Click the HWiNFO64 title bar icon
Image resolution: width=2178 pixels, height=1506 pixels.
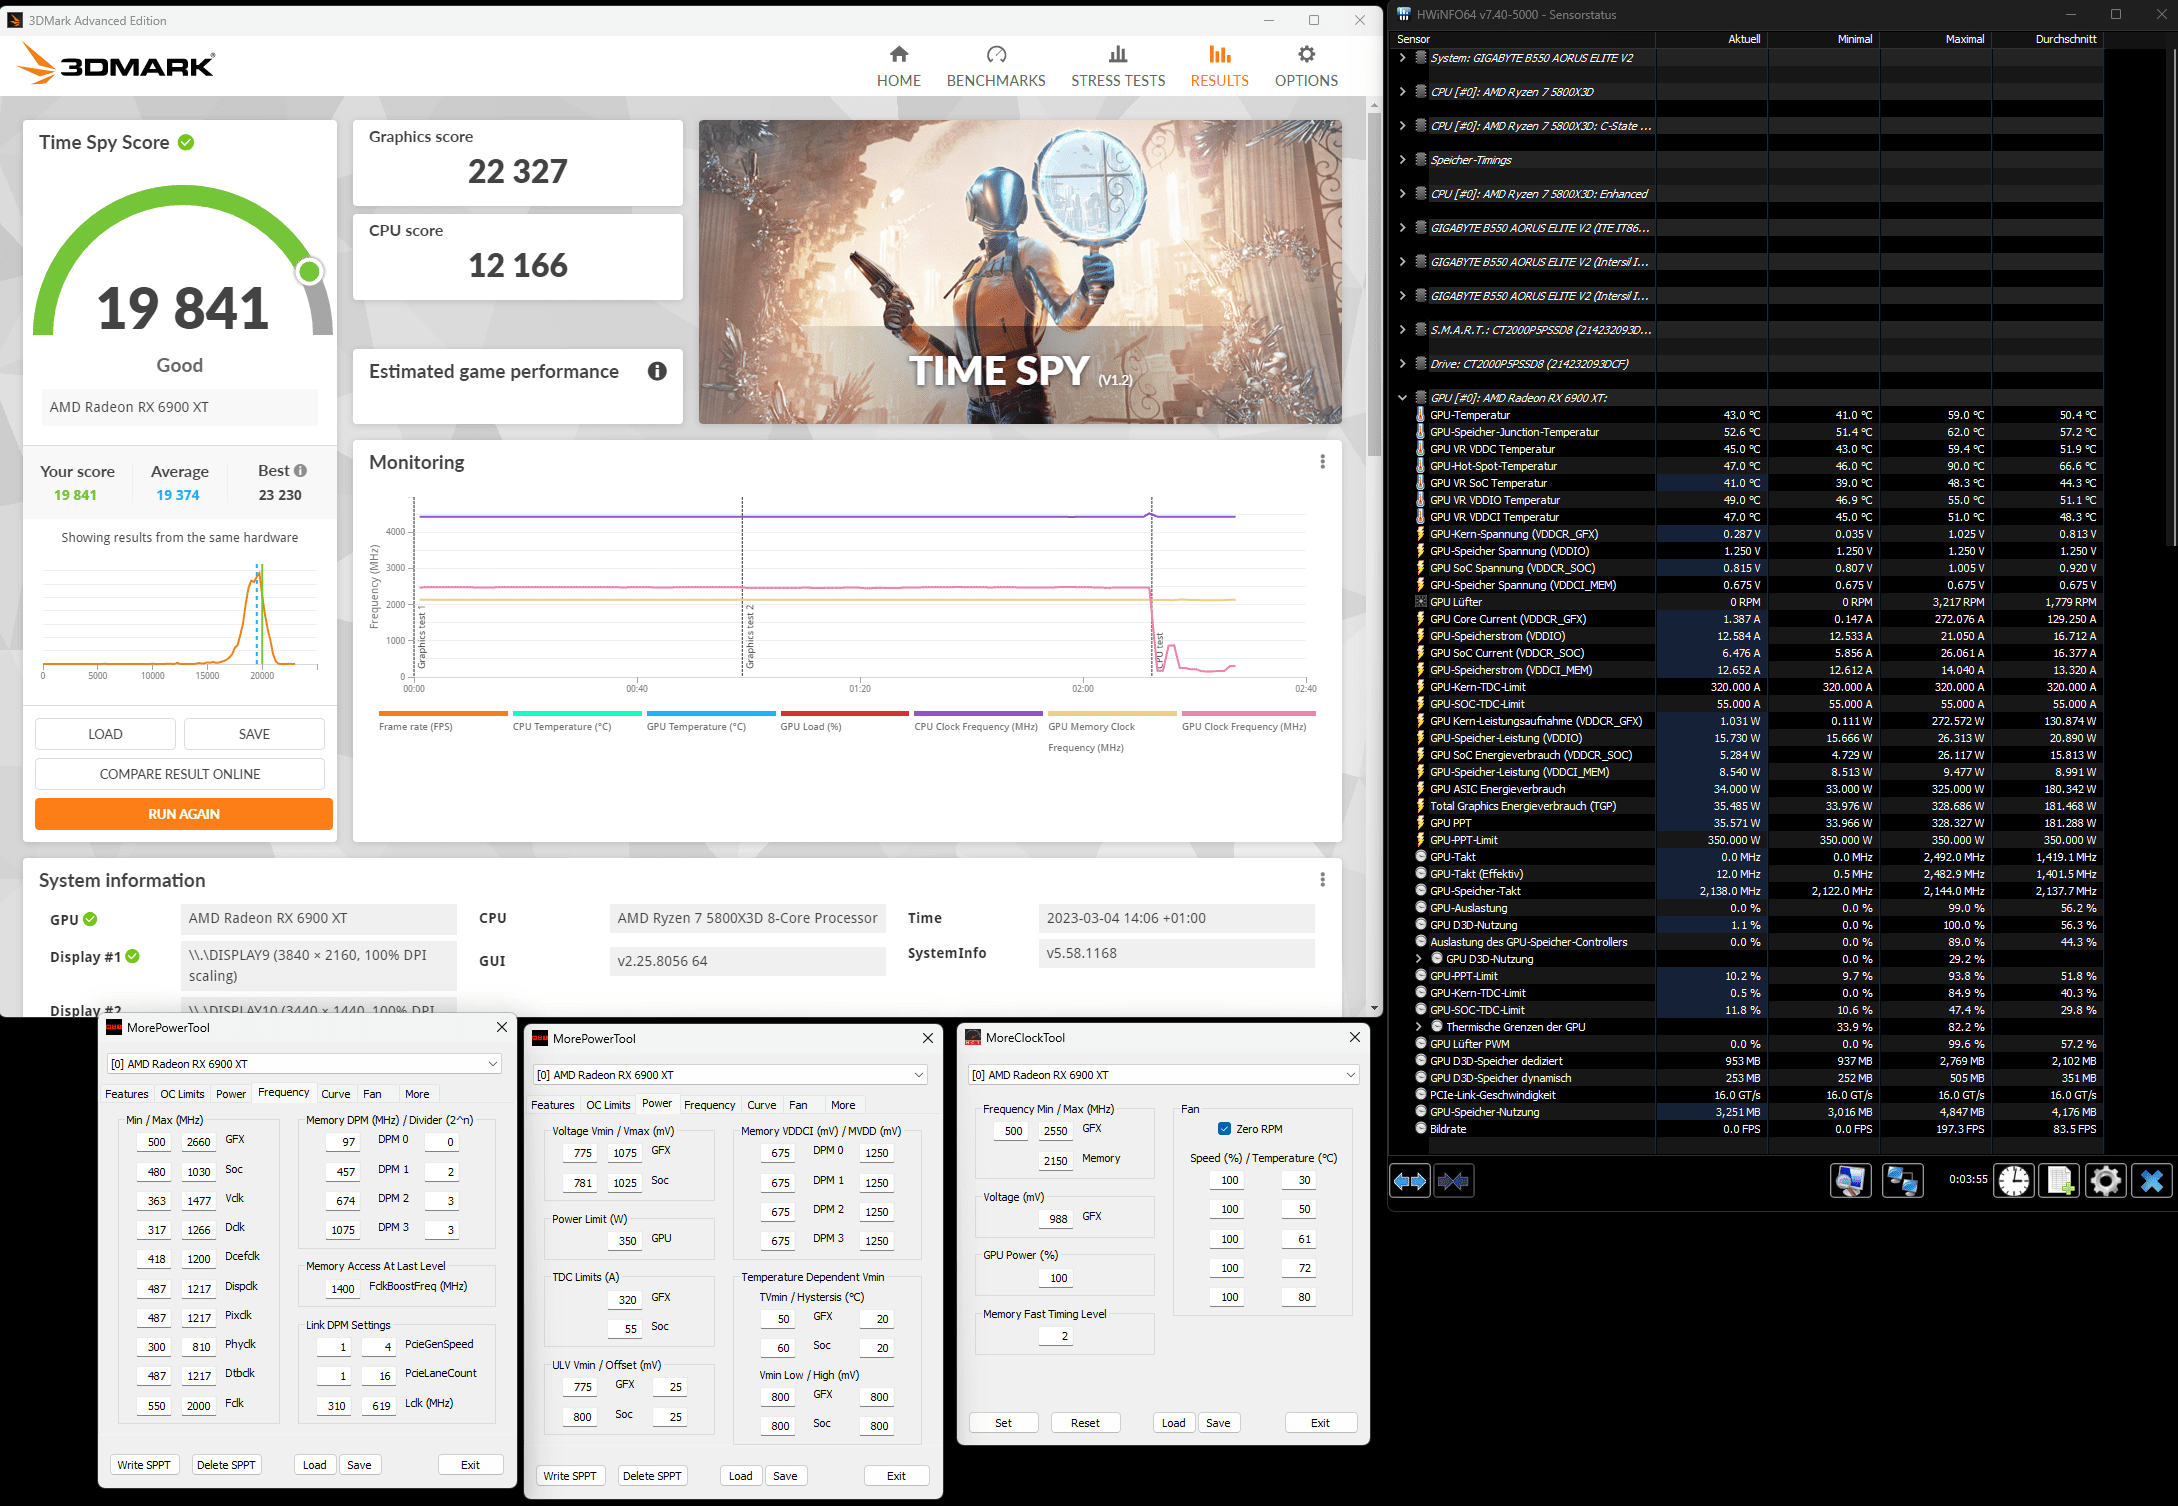tap(1404, 14)
